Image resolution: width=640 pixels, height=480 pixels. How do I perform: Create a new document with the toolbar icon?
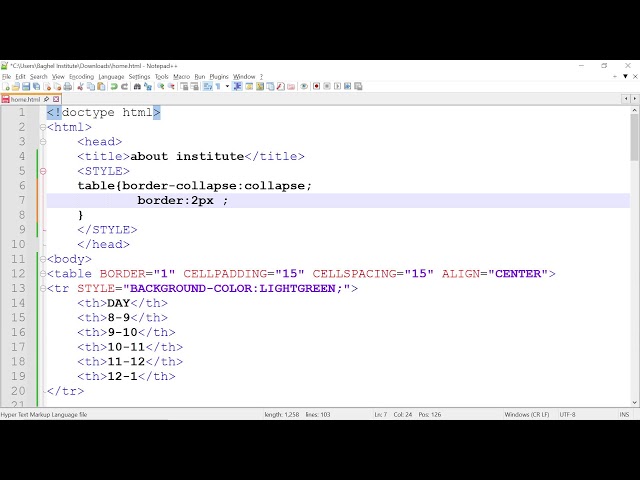click(x=6, y=86)
